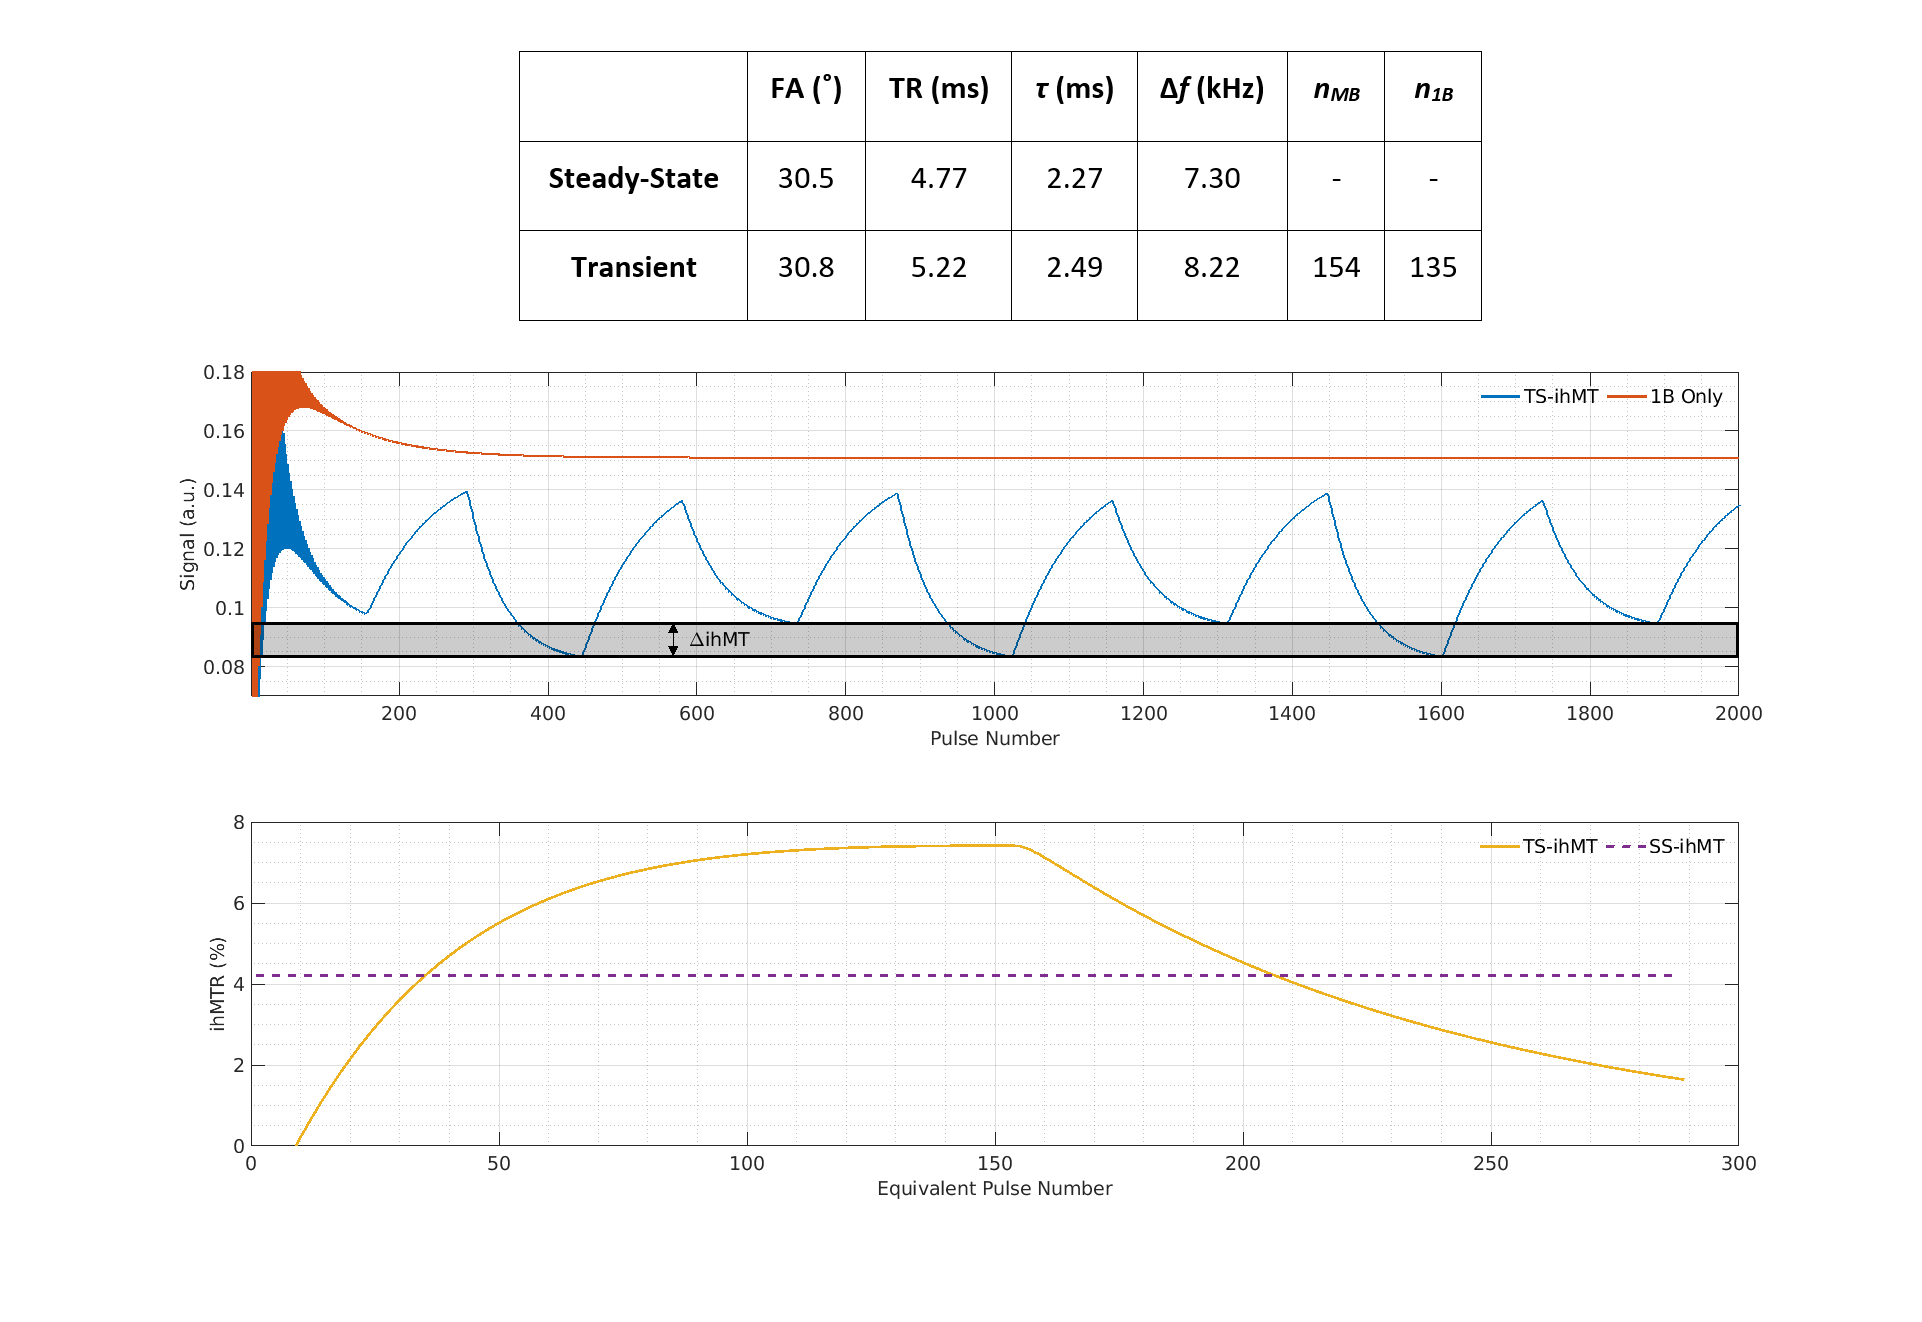Click the Steady-State FA value 30.5

806,179
